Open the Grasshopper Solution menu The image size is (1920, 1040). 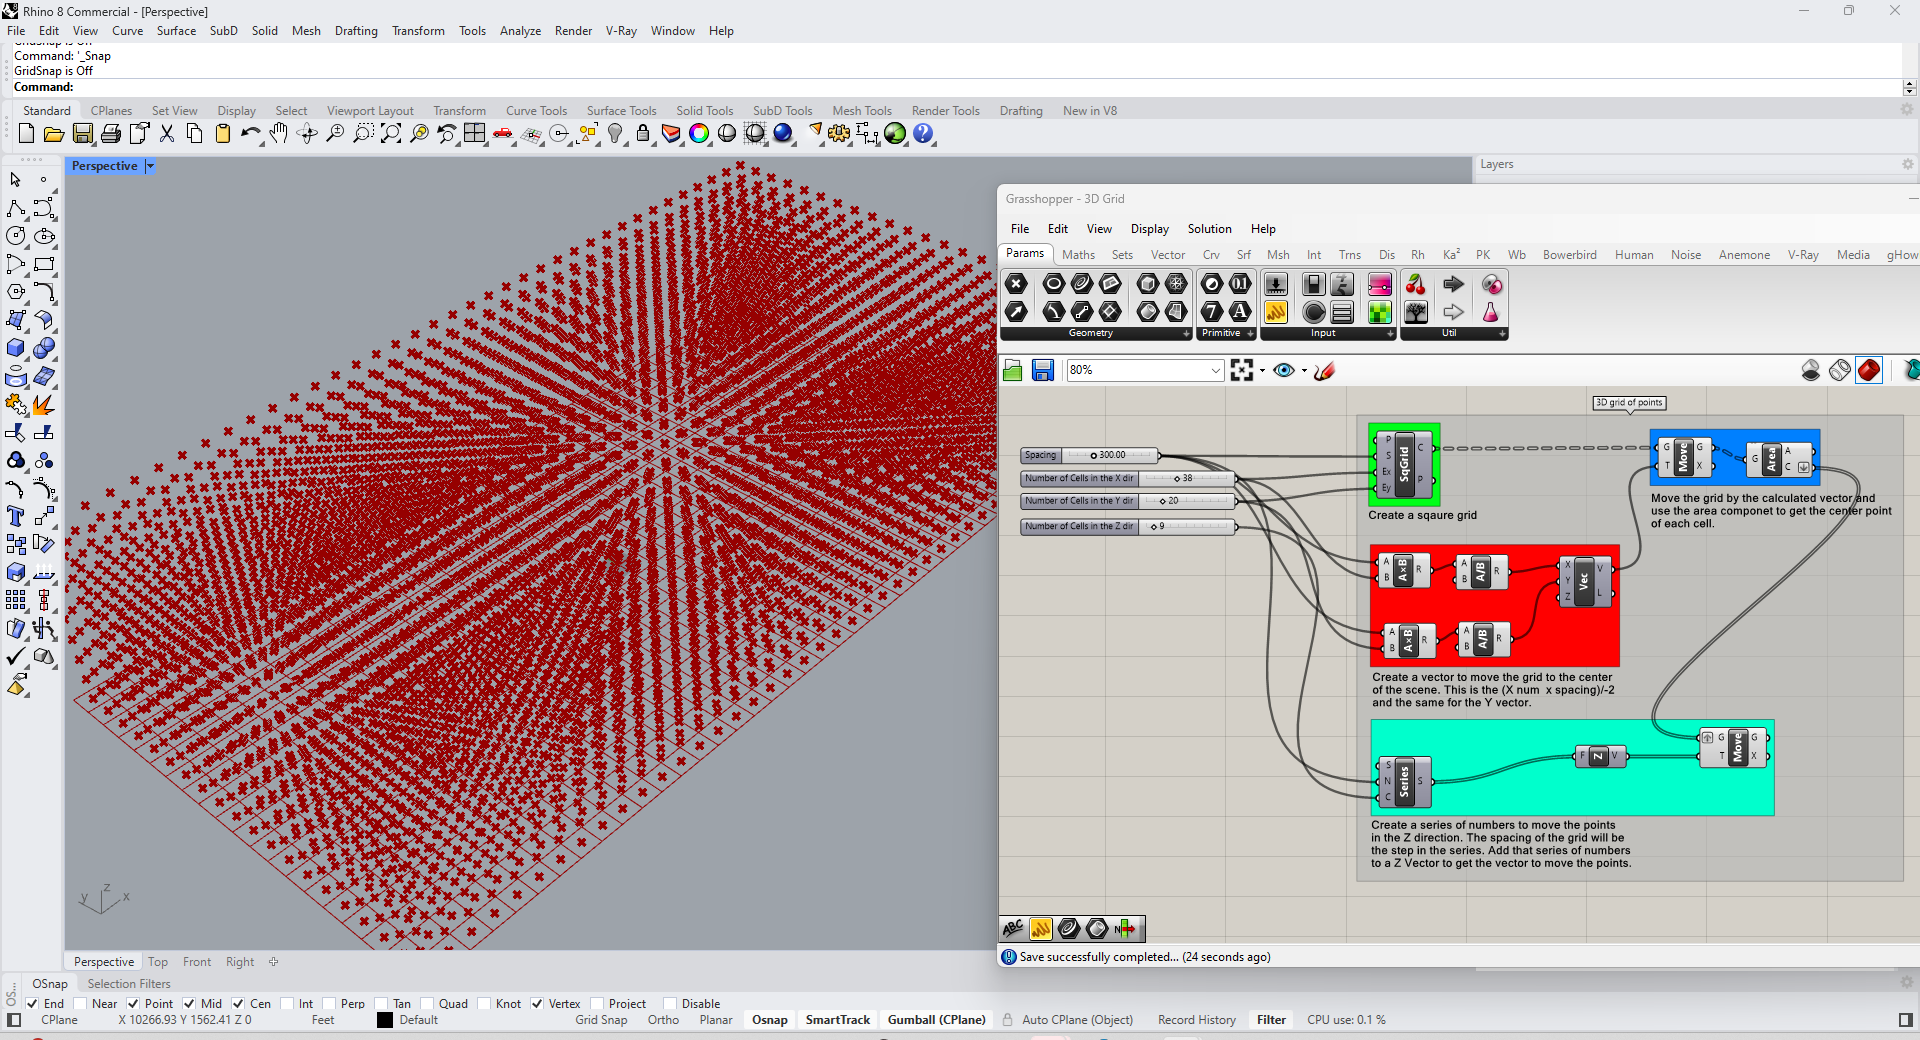coord(1209,229)
